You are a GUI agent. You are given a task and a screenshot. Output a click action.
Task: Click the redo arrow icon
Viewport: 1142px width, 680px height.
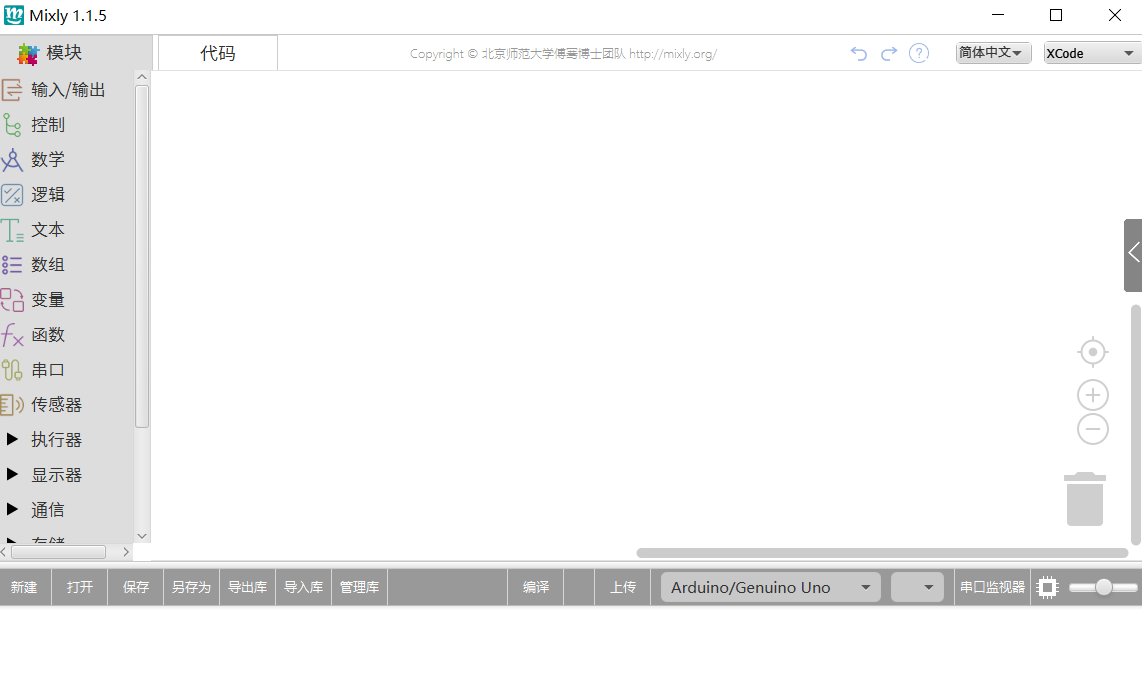pos(889,53)
